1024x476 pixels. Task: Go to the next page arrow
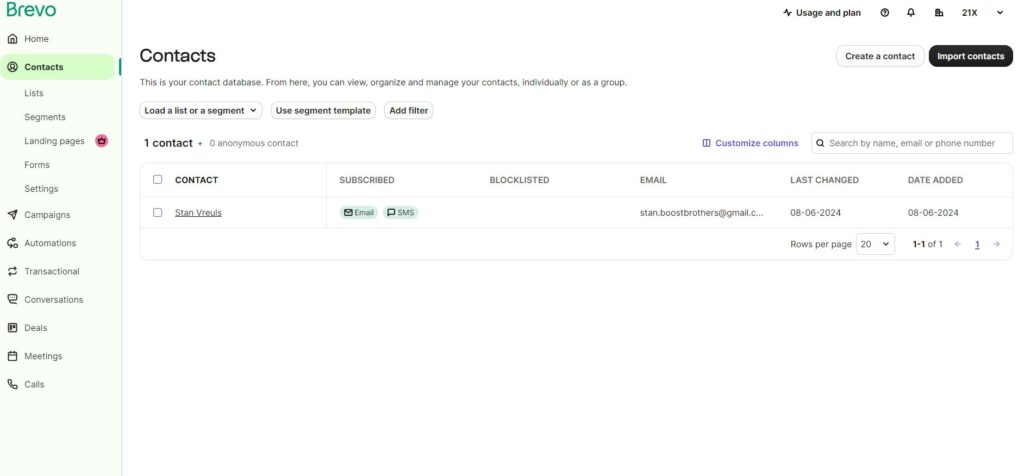pos(996,244)
